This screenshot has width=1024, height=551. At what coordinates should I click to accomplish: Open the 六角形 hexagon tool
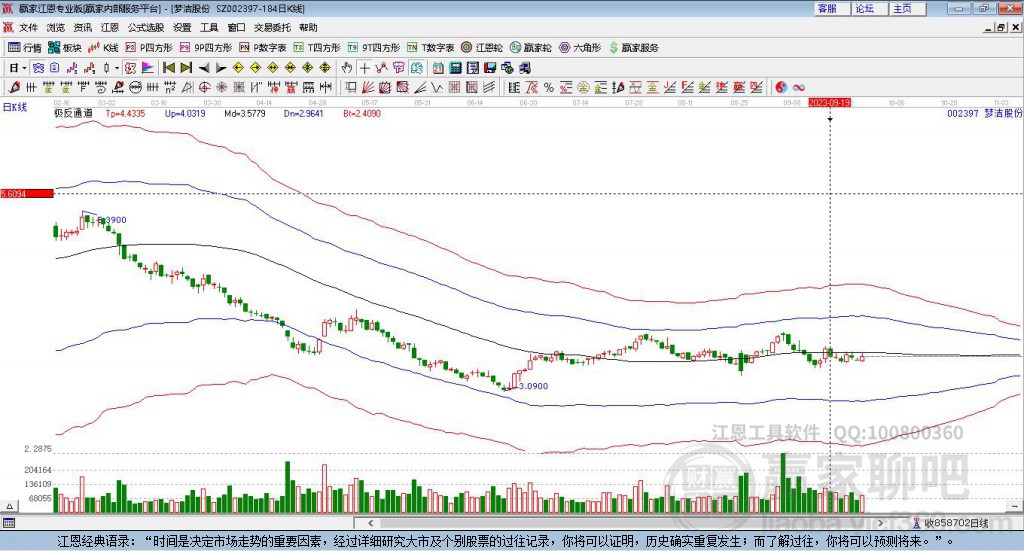580,48
